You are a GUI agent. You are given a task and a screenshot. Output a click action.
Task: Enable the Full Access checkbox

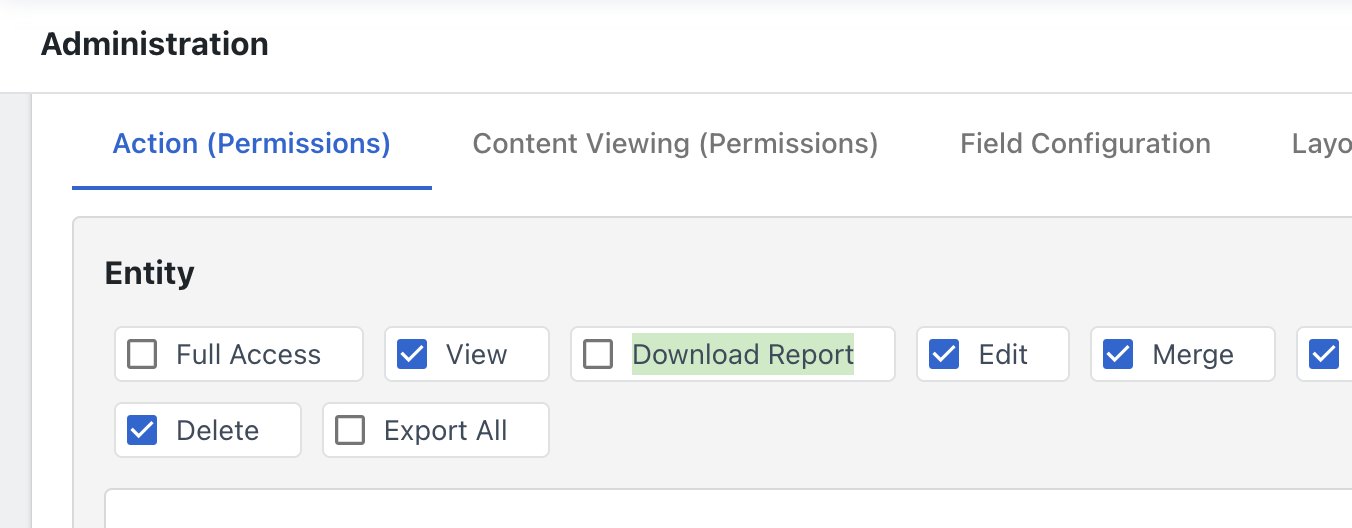(x=142, y=354)
